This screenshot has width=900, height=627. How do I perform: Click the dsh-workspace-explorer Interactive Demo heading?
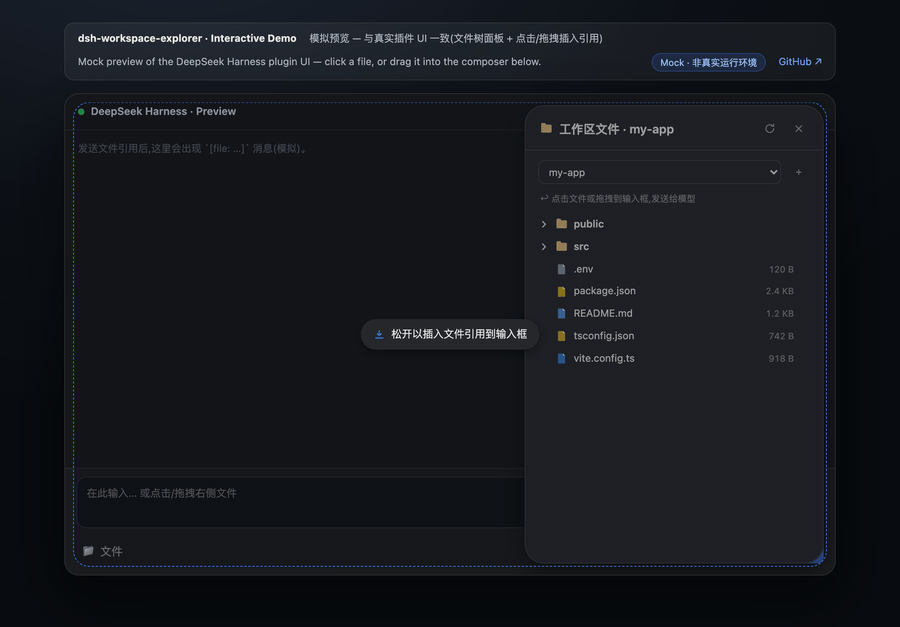click(187, 38)
